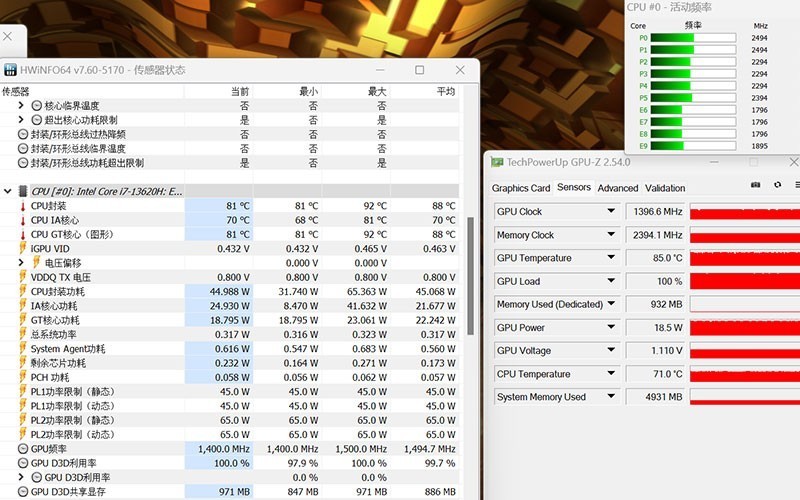Click the lightning icon beside iGPU VID
The image size is (800, 500).
[23, 249]
